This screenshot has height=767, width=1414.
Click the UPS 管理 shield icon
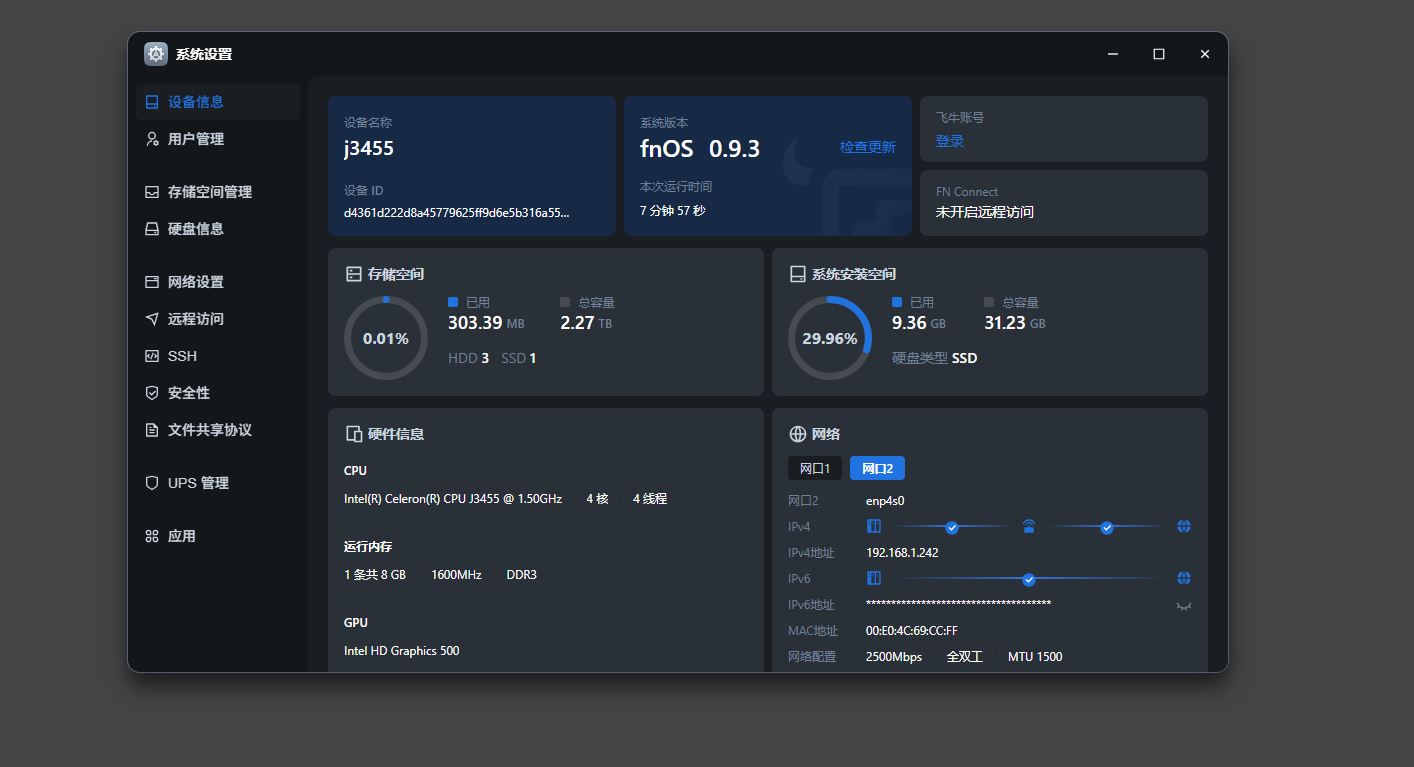pos(152,483)
